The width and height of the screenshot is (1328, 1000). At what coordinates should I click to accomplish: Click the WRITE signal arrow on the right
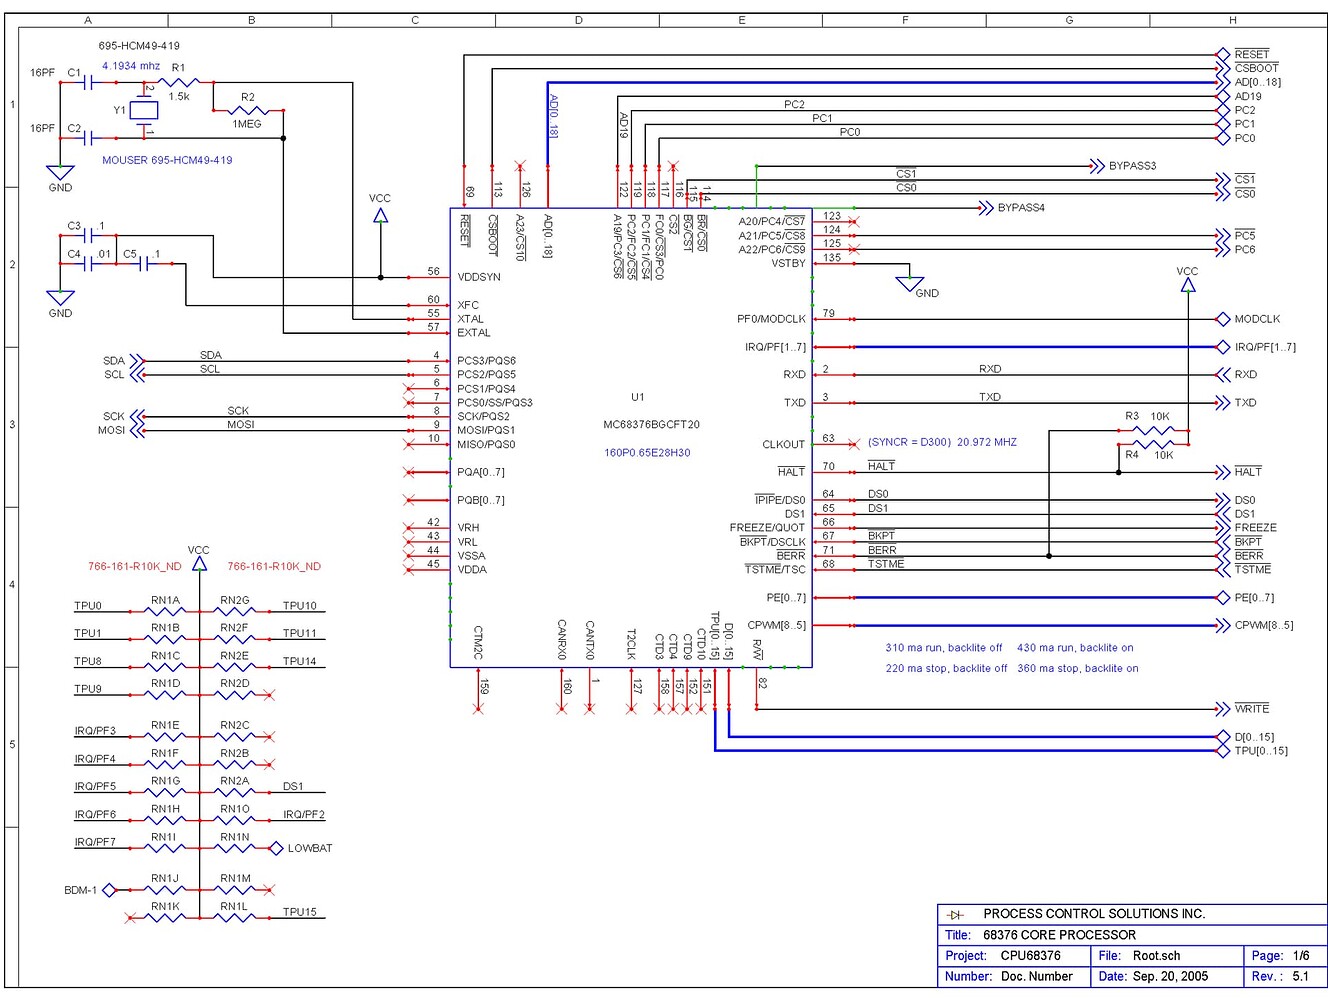click(x=1223, y=709)
